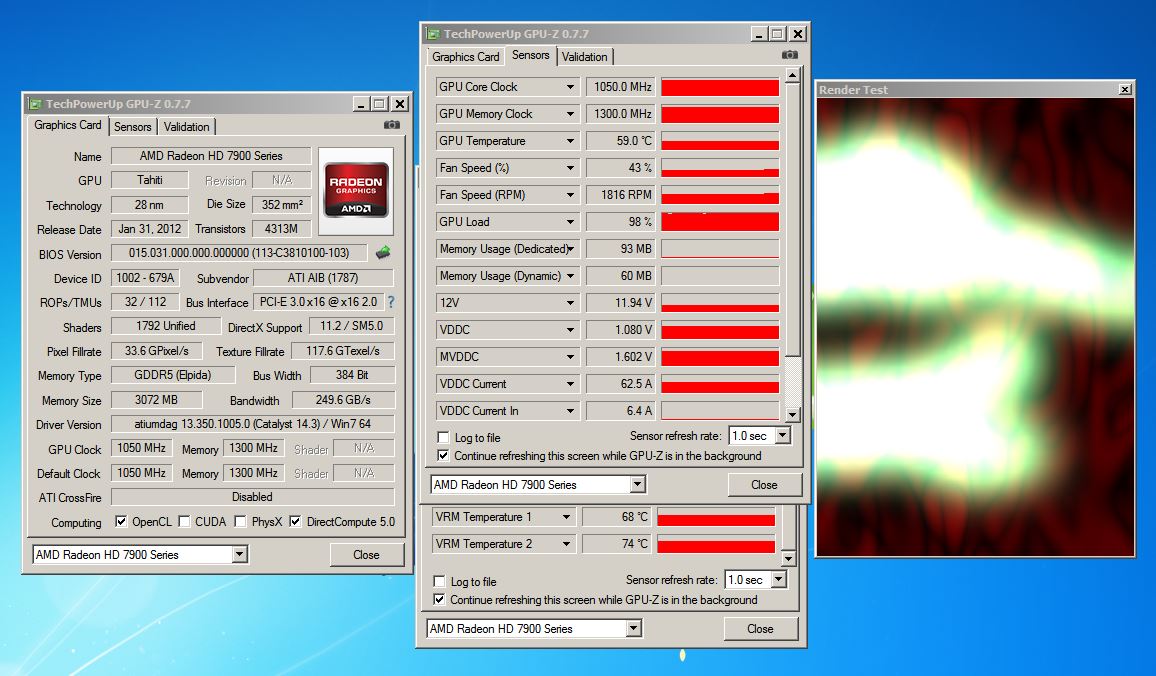Screen dimensions: 1156x676
Task: Enable Log to file in front Sensors window
Action: pos(443,437)
